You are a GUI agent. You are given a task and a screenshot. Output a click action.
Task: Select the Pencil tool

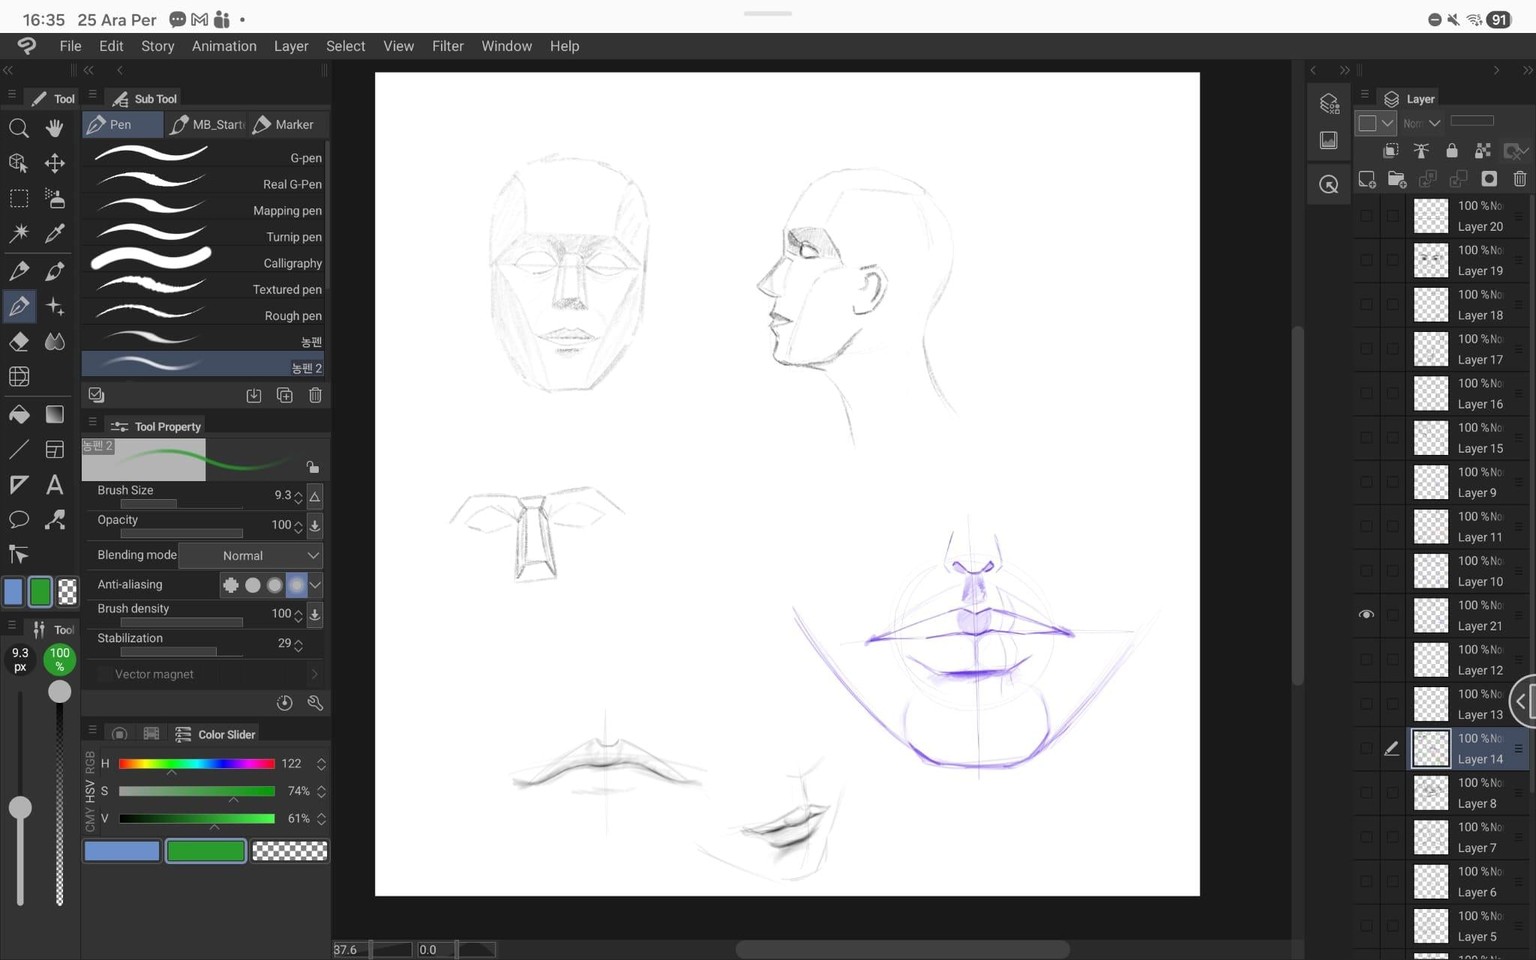18,270
